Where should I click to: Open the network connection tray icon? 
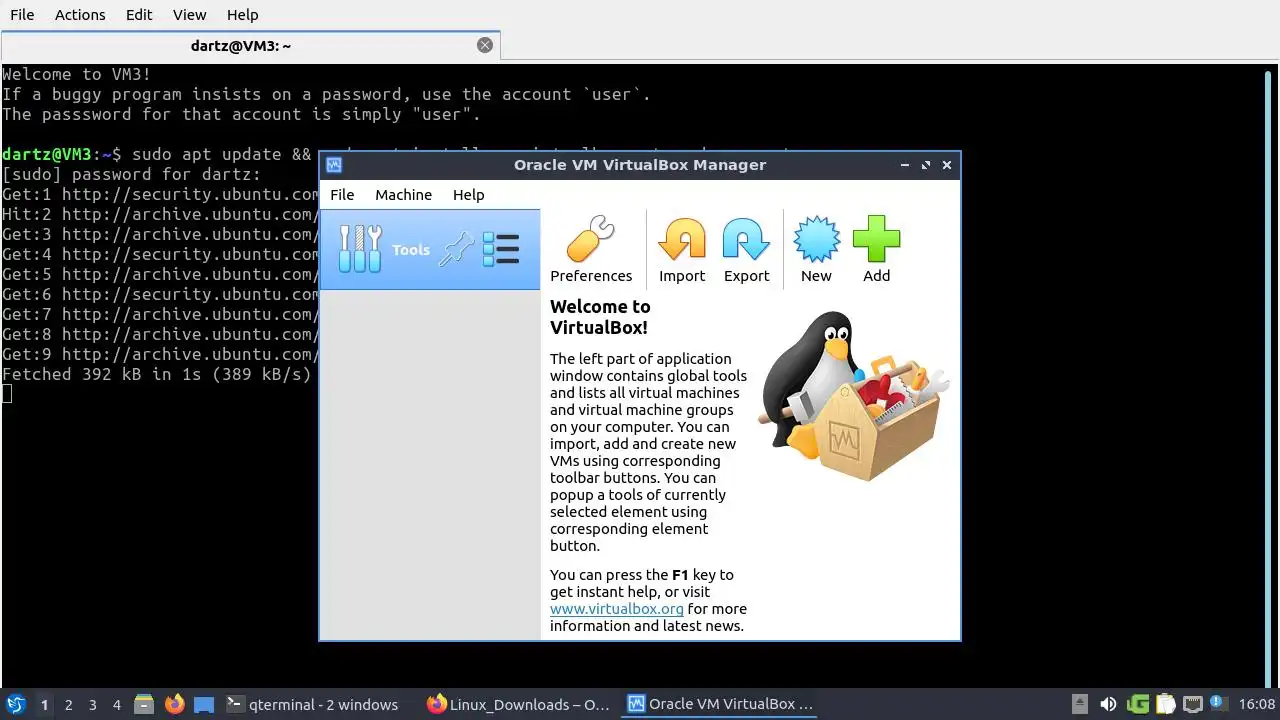pyautogui.click(x=1192, y=704)
